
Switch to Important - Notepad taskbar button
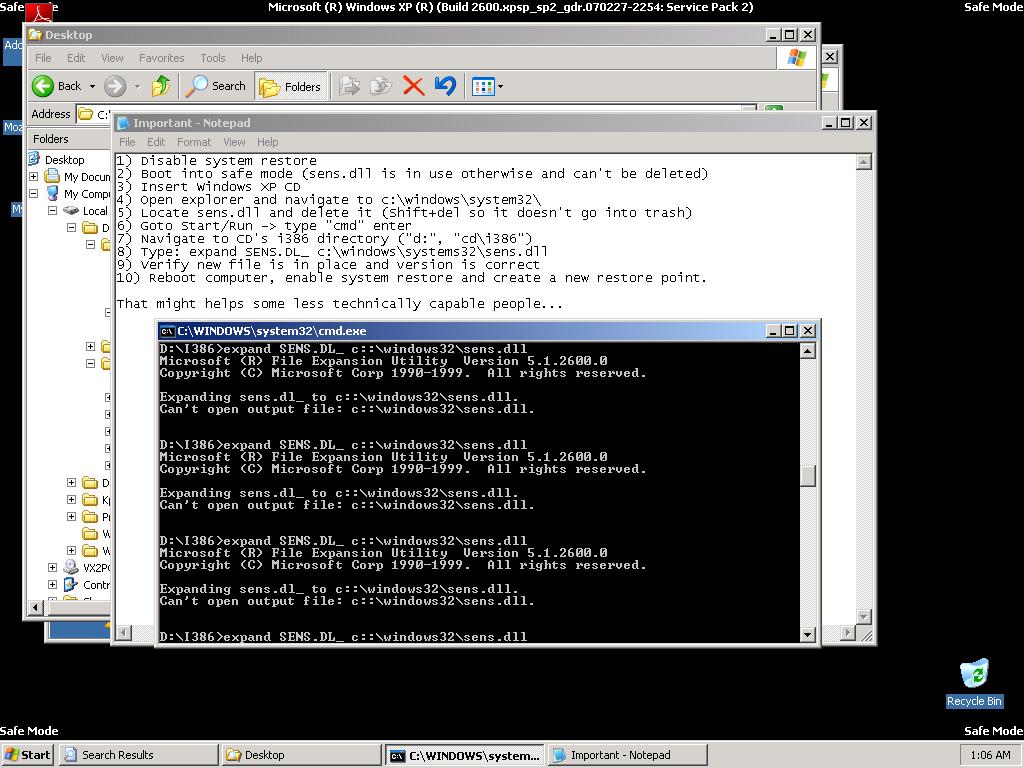pos(627,755)
